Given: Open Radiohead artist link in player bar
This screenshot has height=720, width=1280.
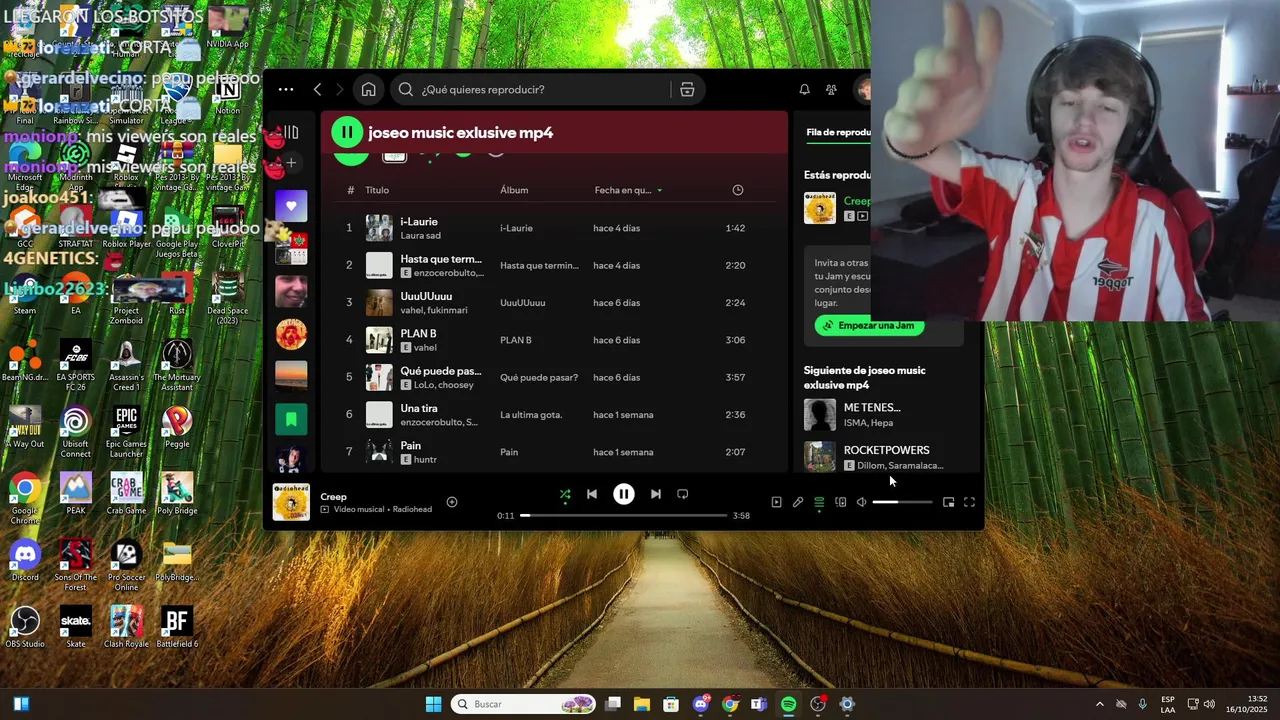Looking at the screenshot, I should pyautogui.click(x=412, y=510).
